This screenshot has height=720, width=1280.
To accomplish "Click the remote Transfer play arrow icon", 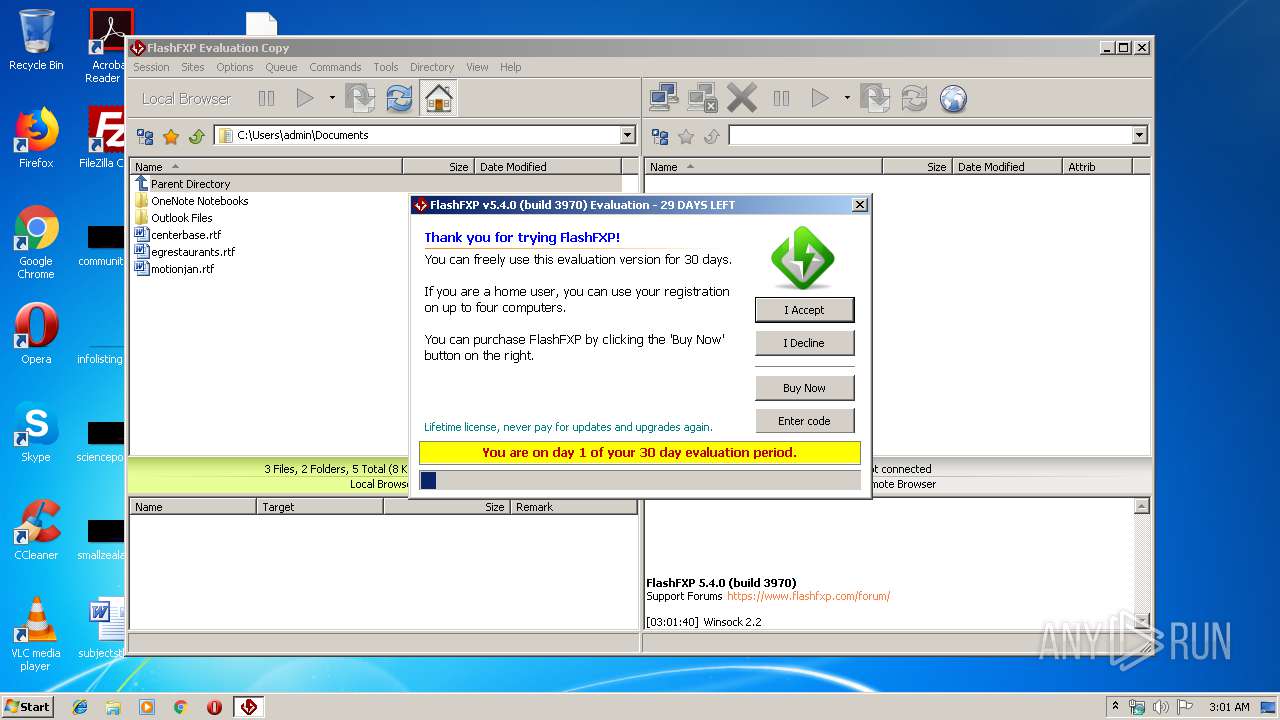I will point(820,98).
